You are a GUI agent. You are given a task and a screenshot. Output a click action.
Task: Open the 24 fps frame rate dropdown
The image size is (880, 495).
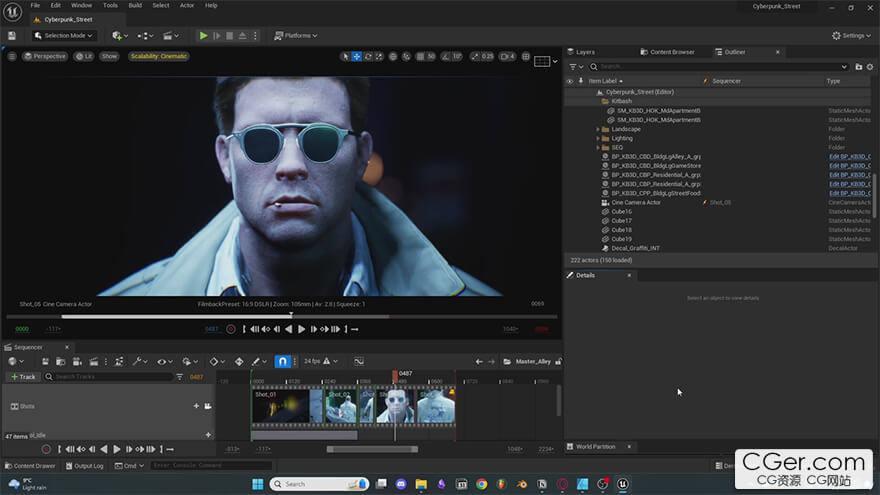[x=321, y=361]
